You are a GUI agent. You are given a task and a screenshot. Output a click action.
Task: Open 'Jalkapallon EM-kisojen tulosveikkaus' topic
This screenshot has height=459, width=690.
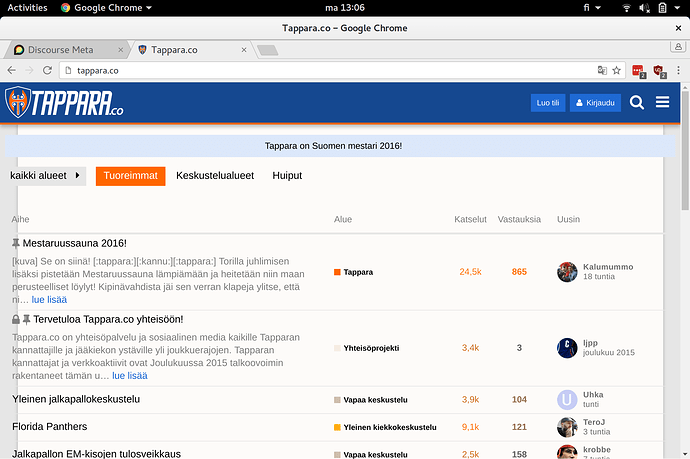pos(96,454)
